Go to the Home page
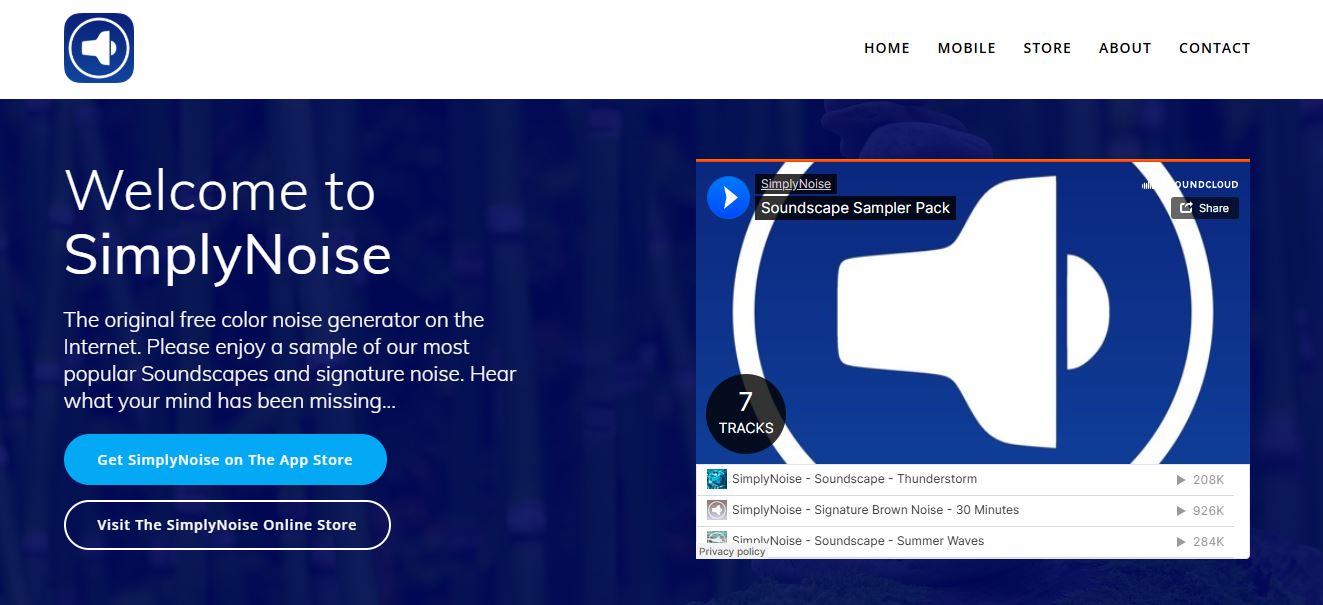The image size is (1323, 605). [x=887, y=48]
